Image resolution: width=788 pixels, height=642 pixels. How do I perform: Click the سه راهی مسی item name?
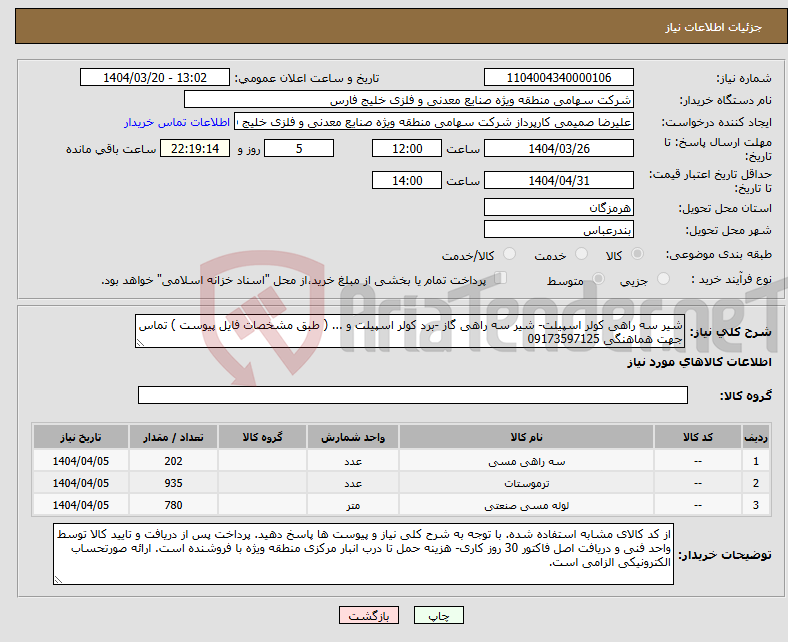pyautogui.click(x=526, y=462)
